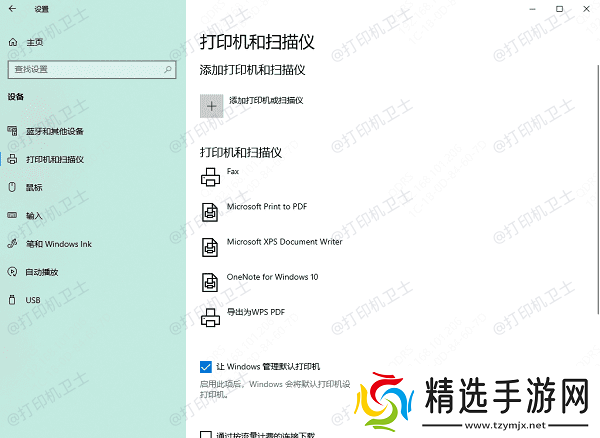Image resolution: width=600 pixels, height=438 pixels.
Task: Open 鼠标 settings page
Action: pos(34,187)
